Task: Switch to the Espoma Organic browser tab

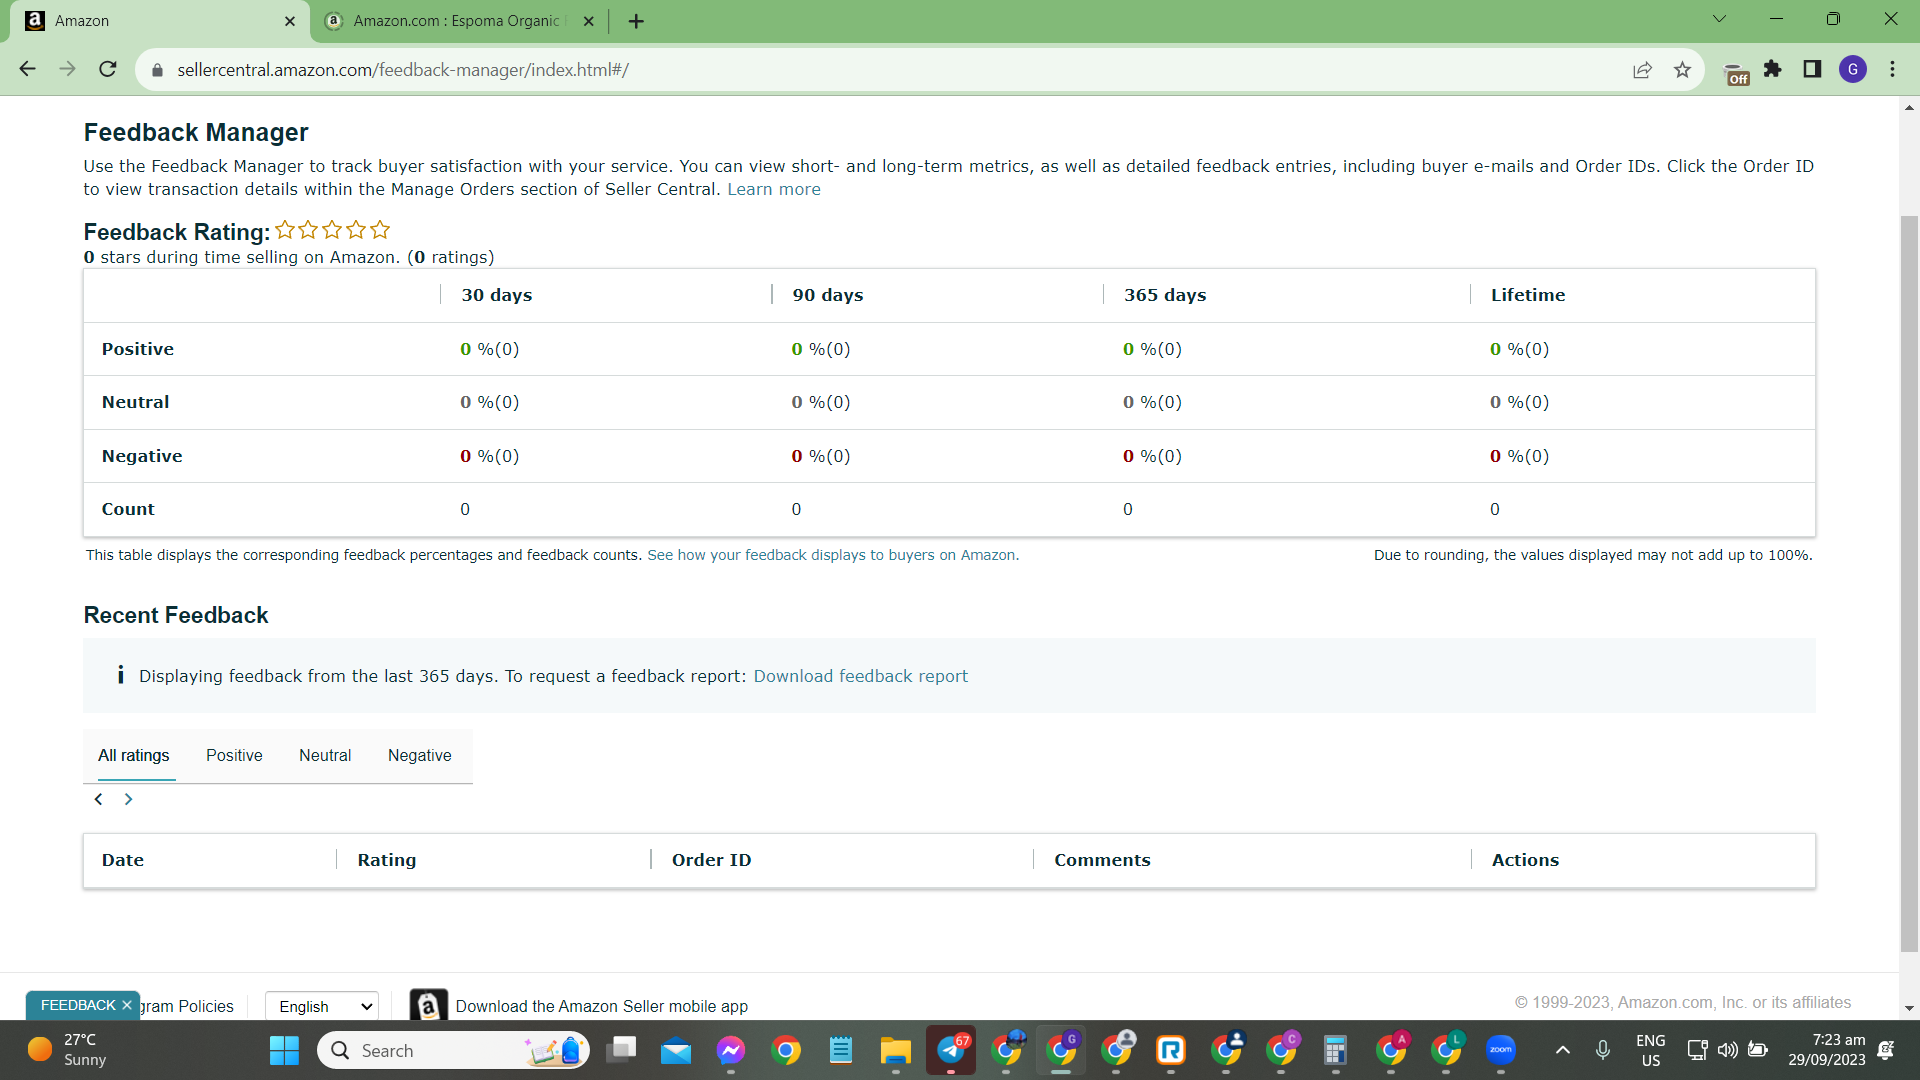Action: [x=460, y=21]
